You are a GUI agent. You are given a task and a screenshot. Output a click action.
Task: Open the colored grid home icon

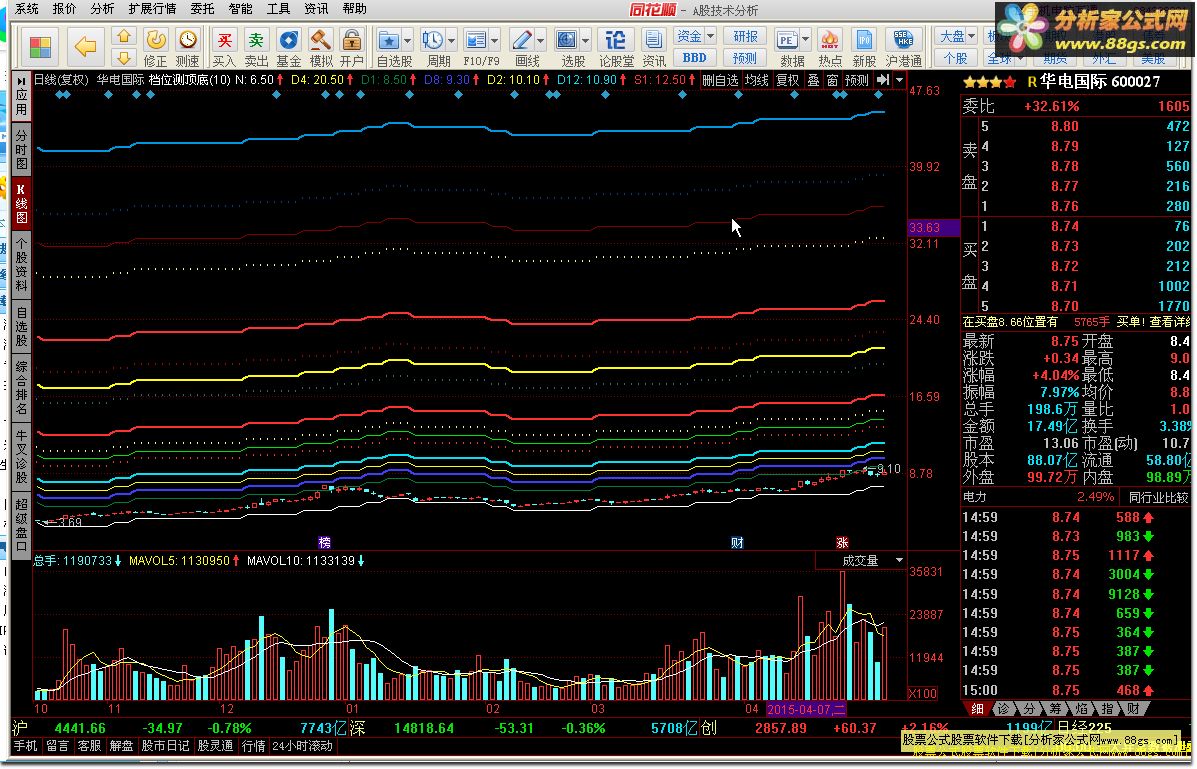coord(40,47)
